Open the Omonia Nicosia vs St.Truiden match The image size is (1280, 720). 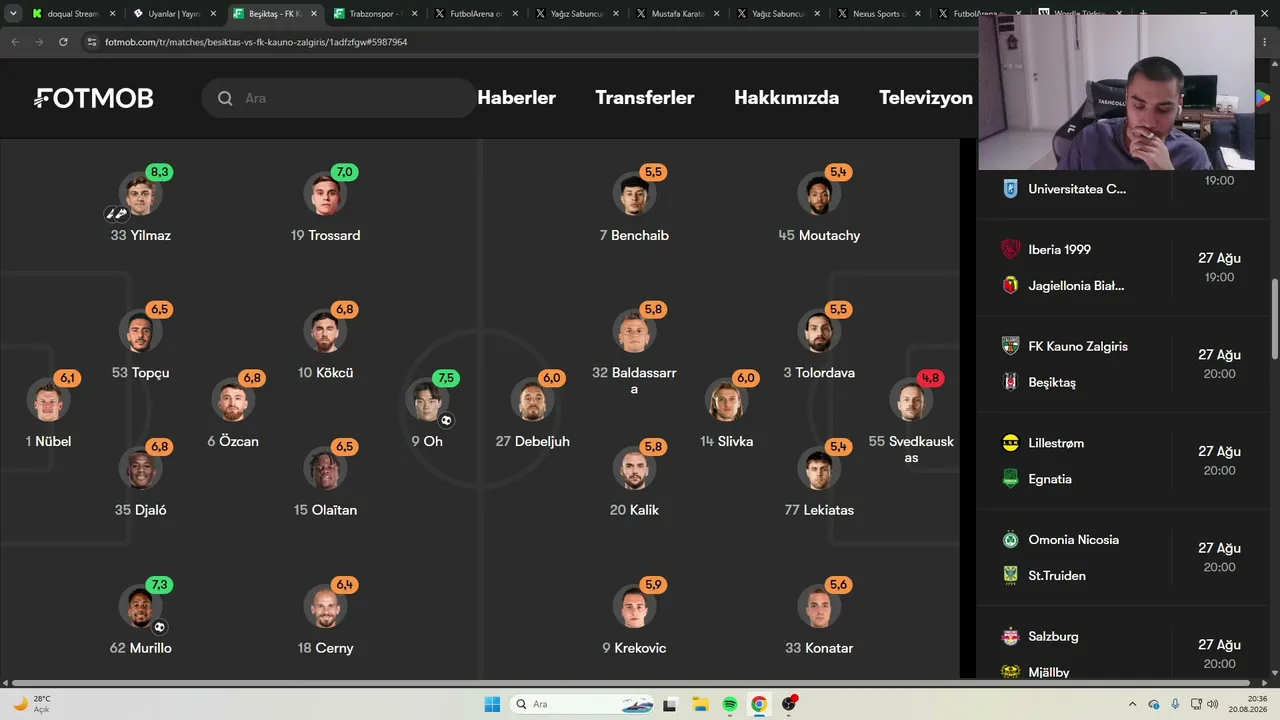point(1122,558)
